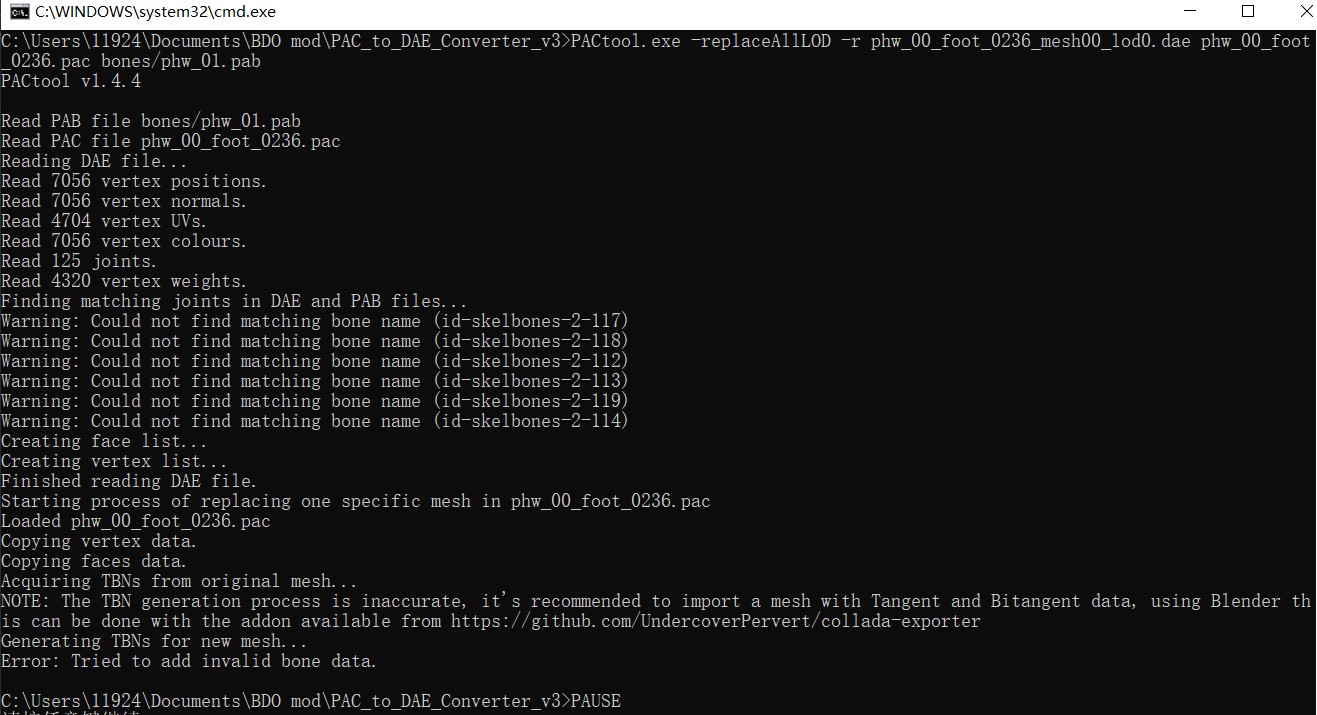Viewport: 1317px width, 715px height.
Task: Click the 'Loaded phw_00_foot_0236.pac' line
Action: click(x=136, y=521)
